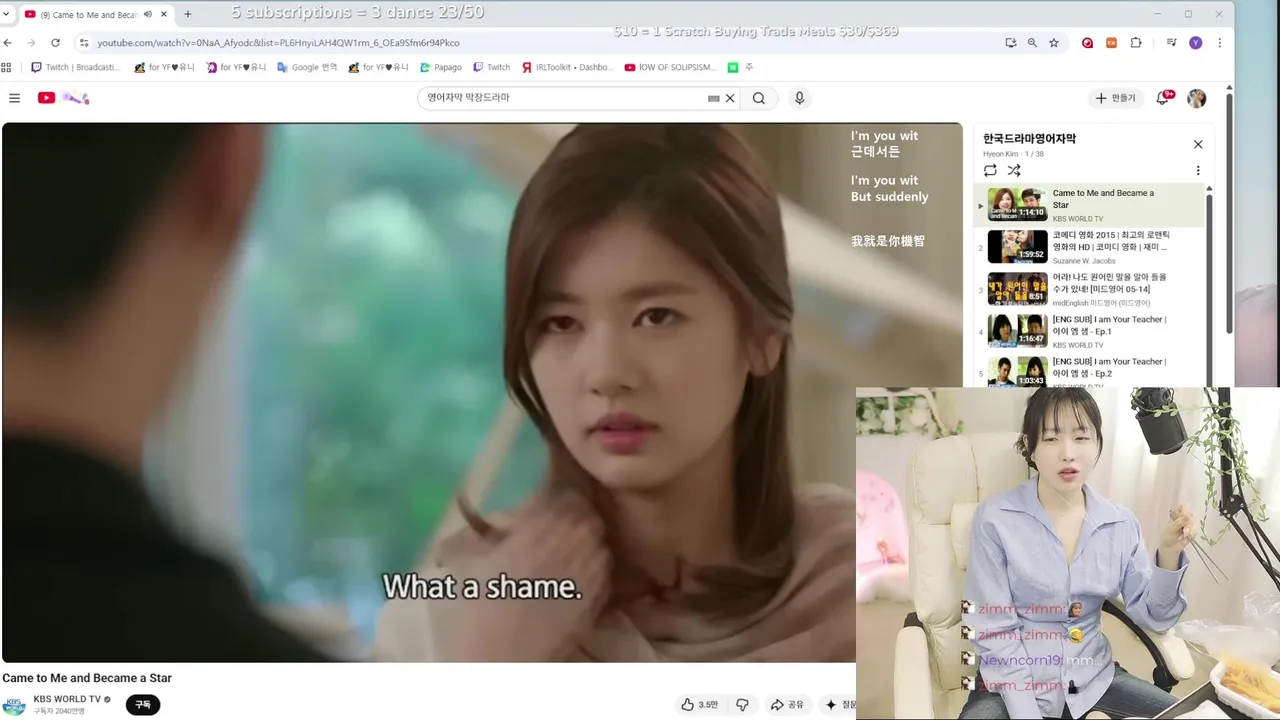The height and width of the screenshot is (720, 1280).
Task: Open Twitch Broadcasting bookmark
Action: click(x=75, y=67)
